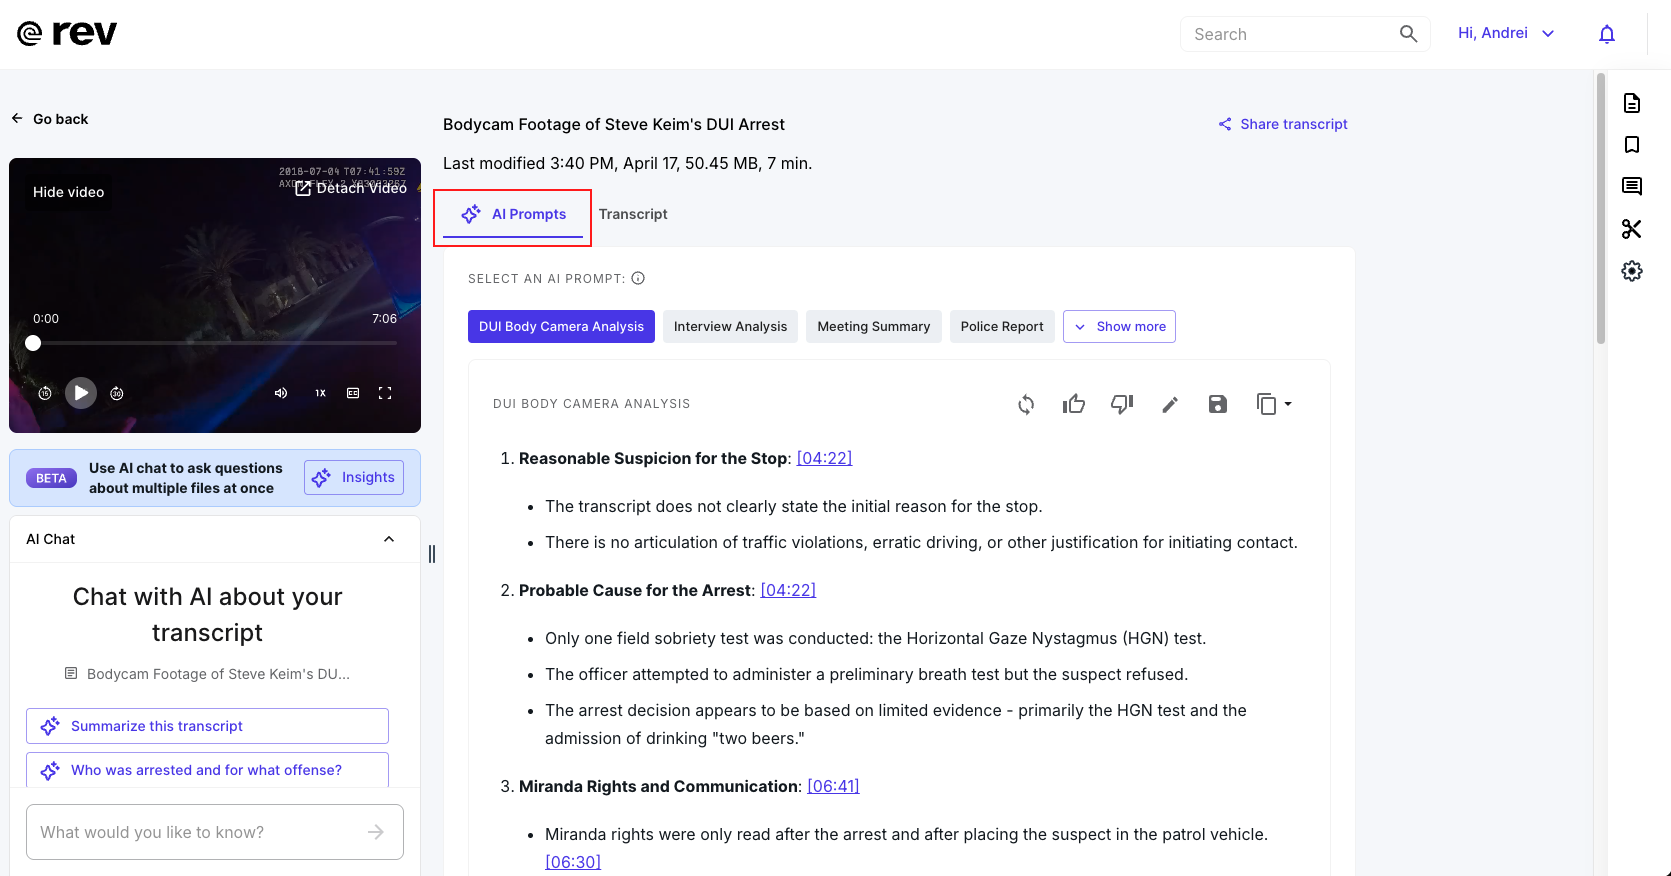Open the copy options dropdown arrow

coord(1288,404)
